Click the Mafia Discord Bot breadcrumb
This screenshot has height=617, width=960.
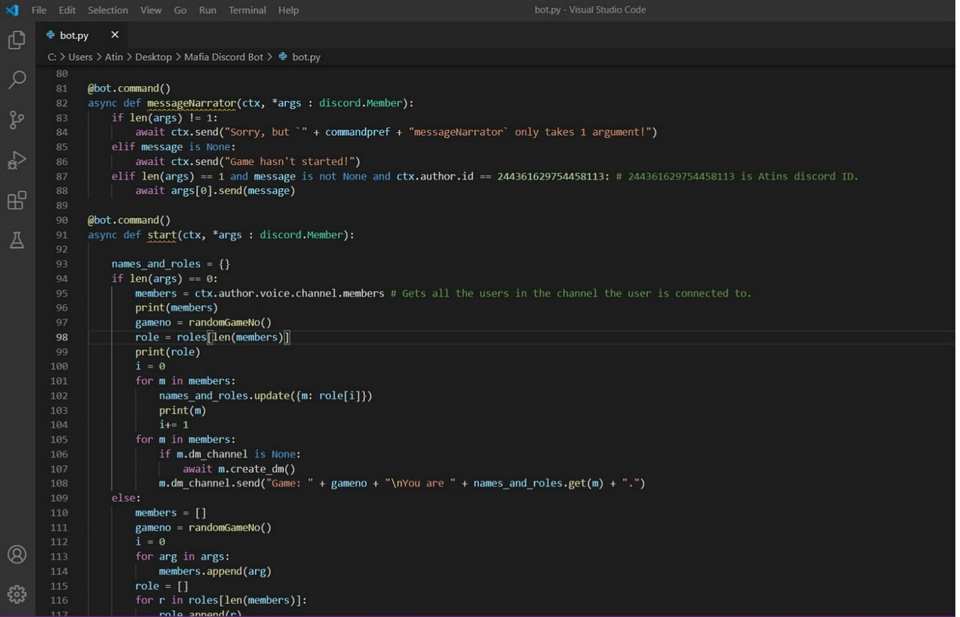[x=223, y=57]
